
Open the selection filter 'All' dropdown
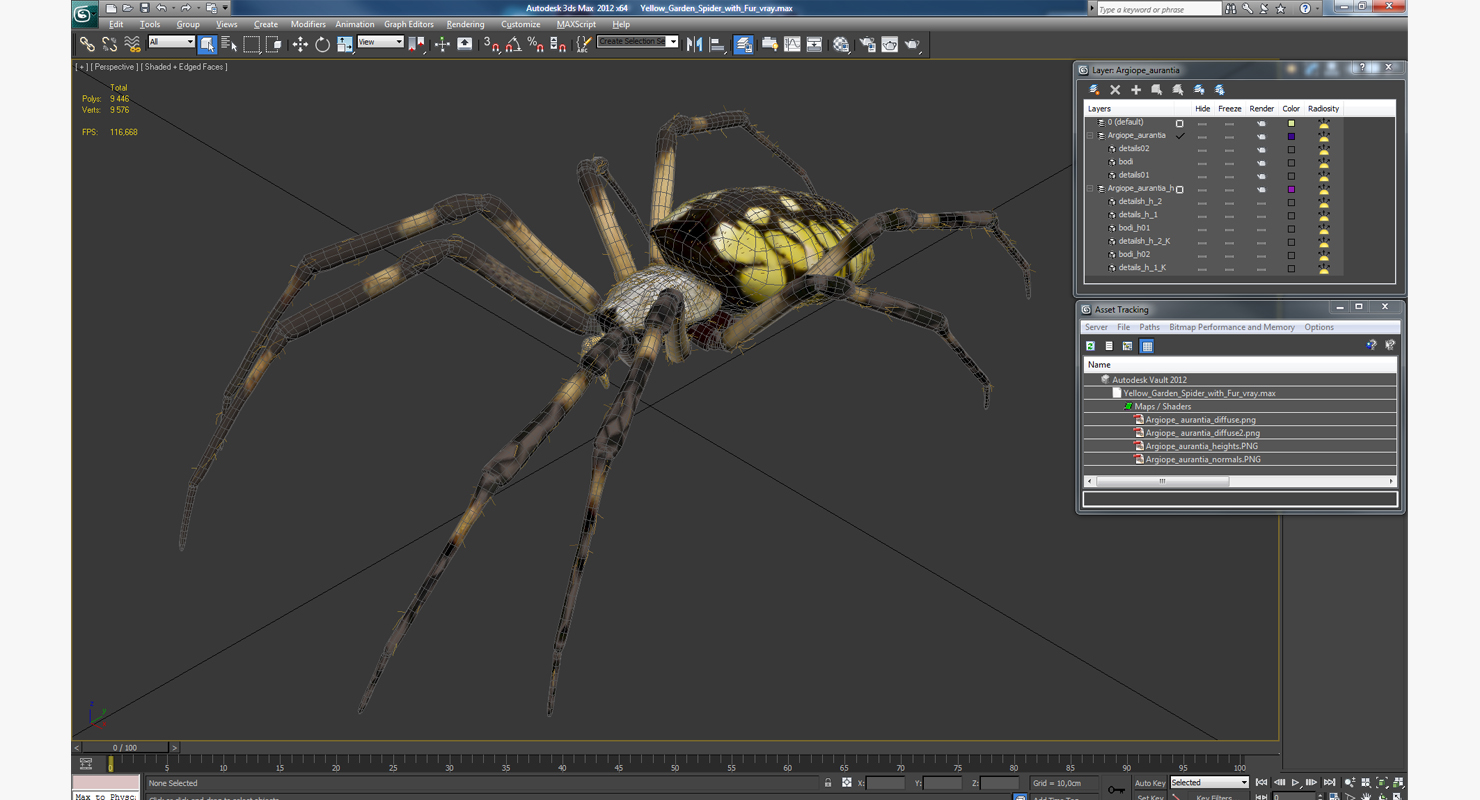(x=171, y=42)
